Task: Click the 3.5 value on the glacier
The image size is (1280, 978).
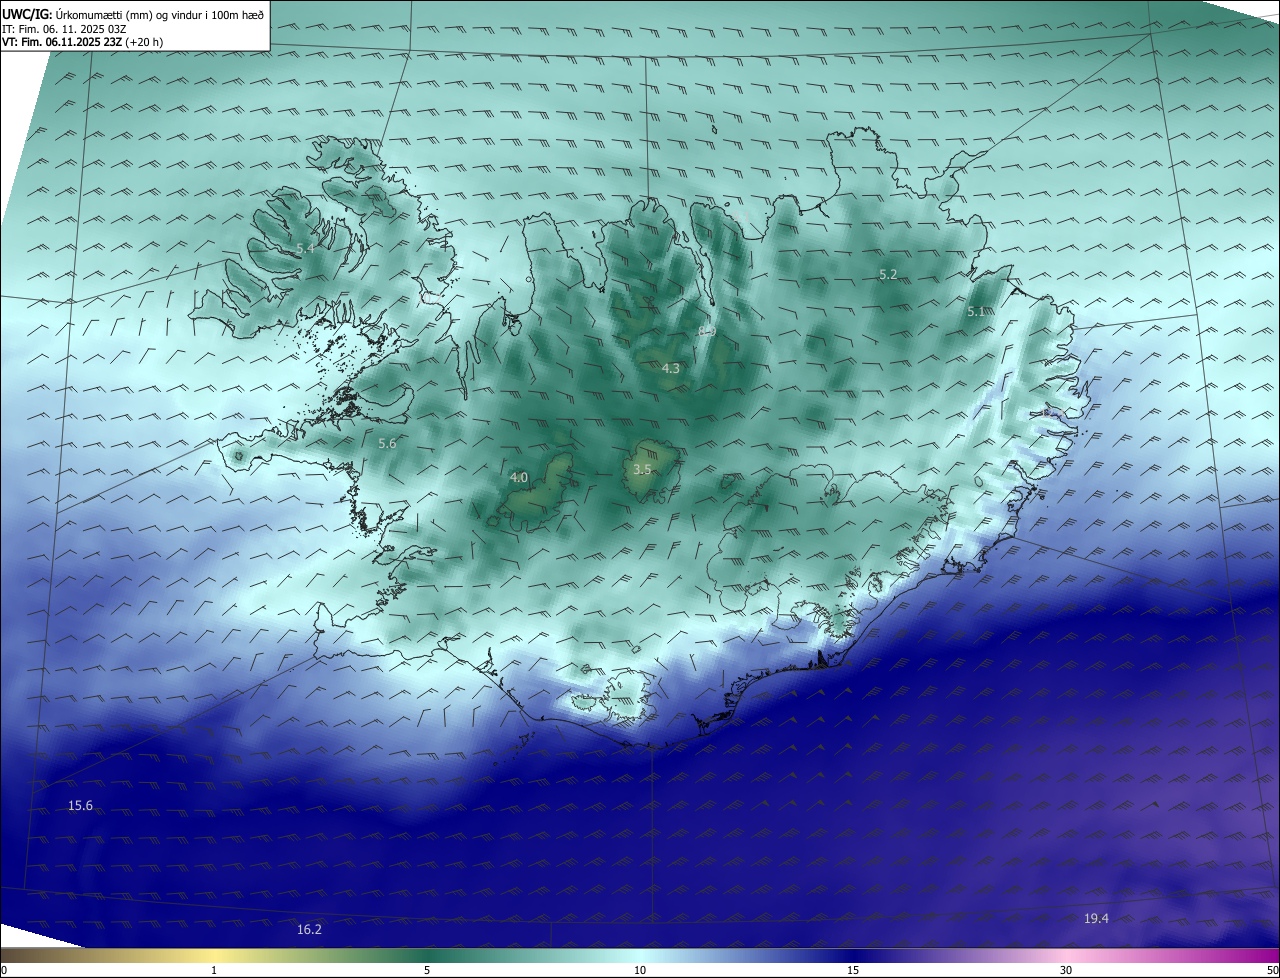Action: click(642, 469)
